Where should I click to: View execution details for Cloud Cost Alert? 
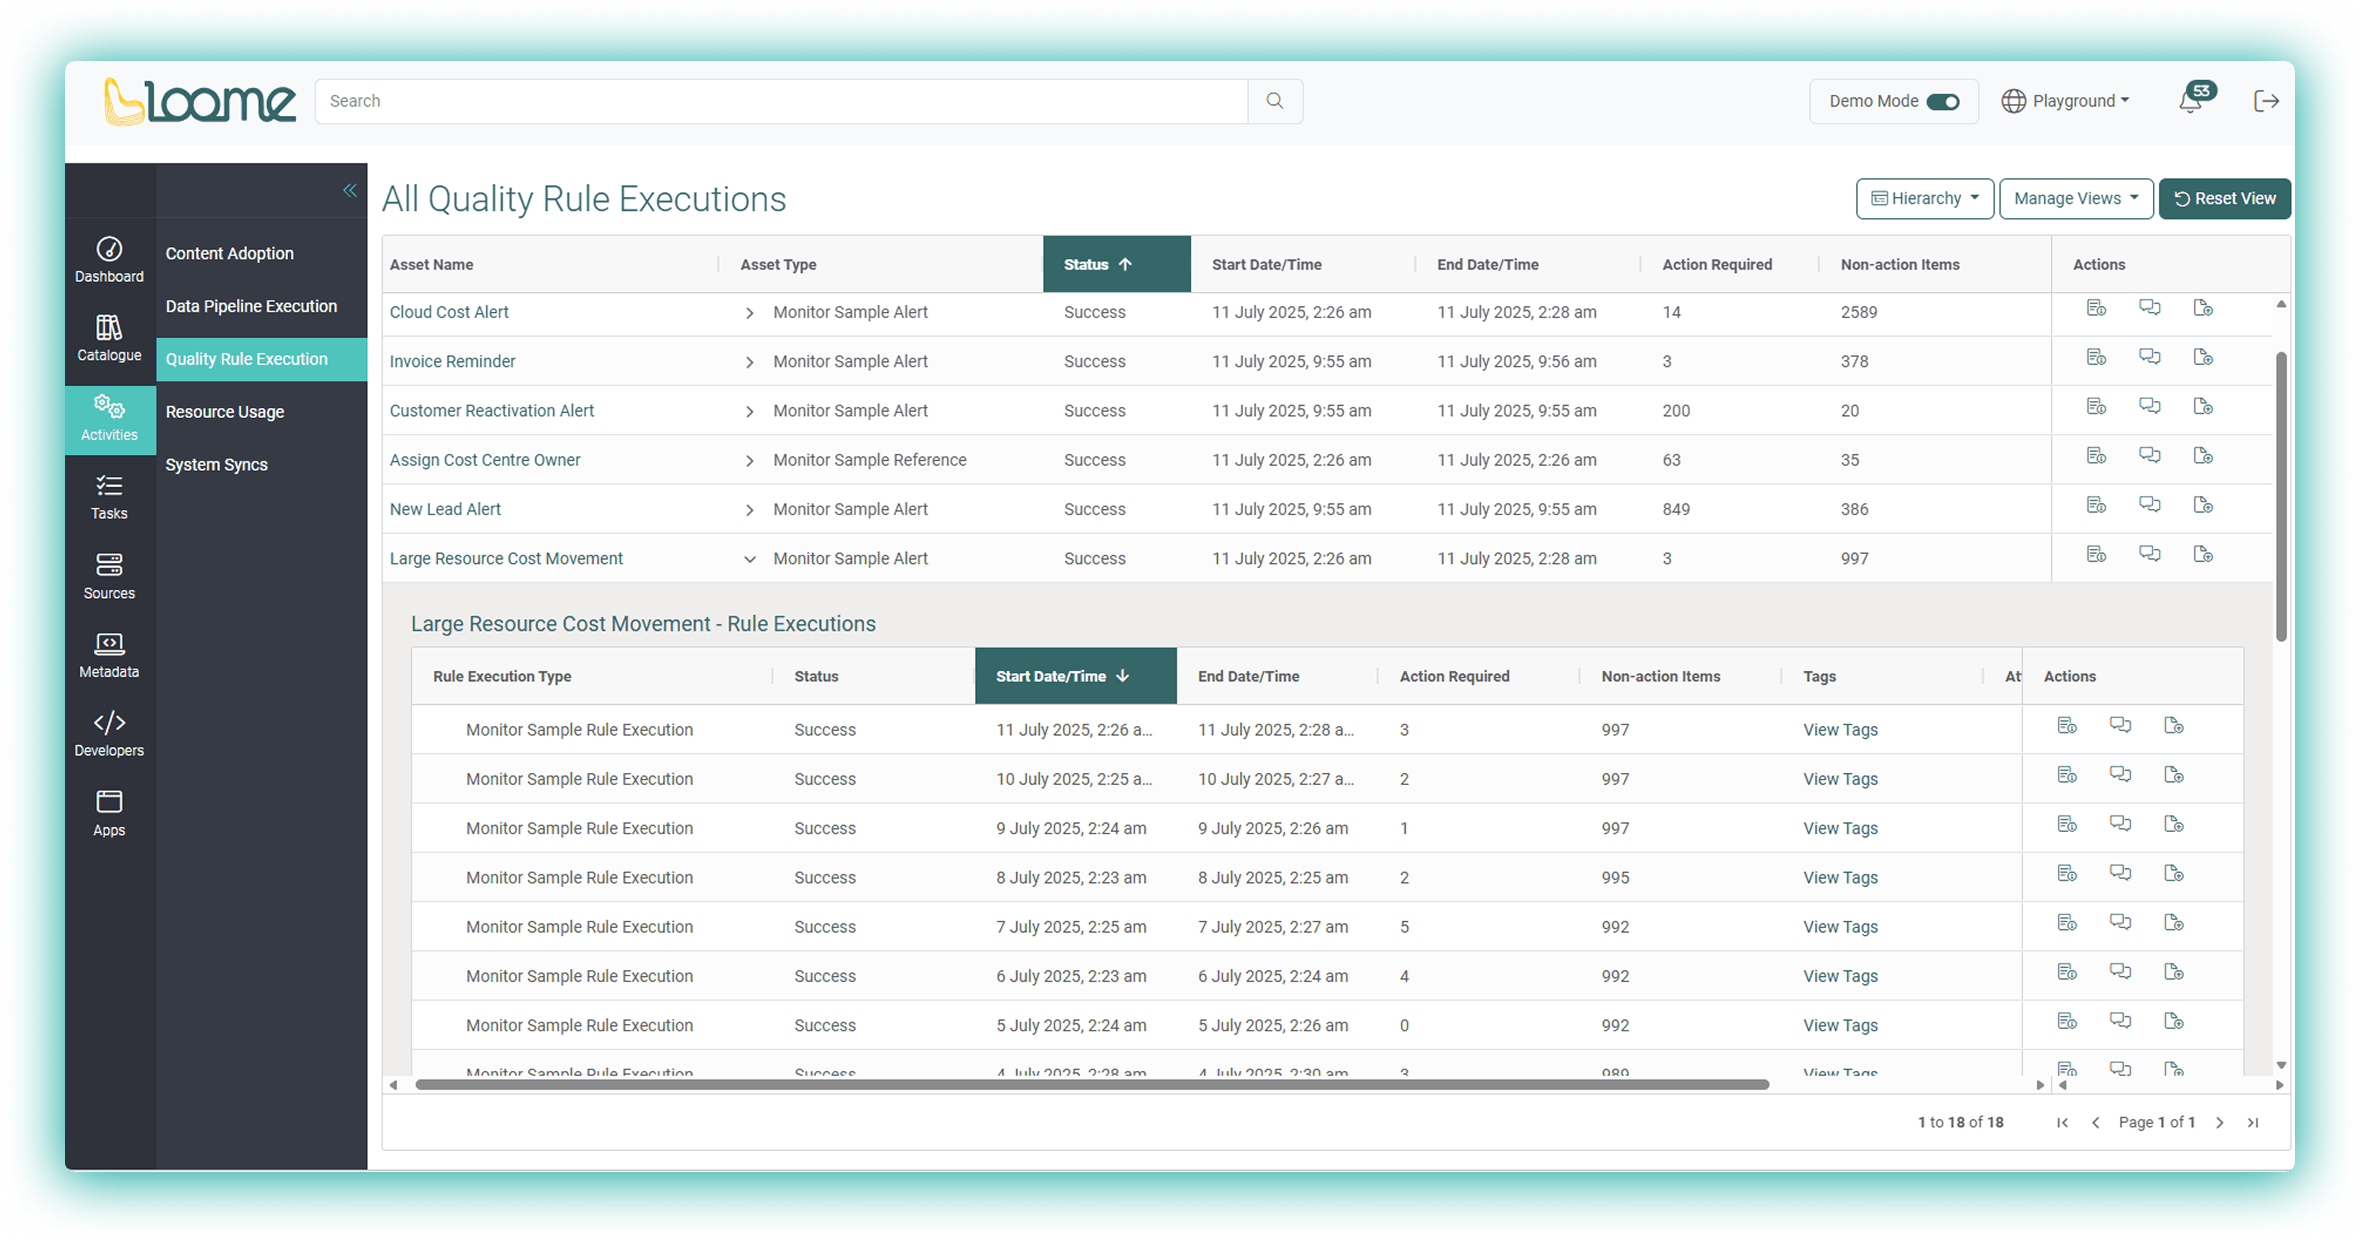pyautogui.click(x=2096, y=308)
